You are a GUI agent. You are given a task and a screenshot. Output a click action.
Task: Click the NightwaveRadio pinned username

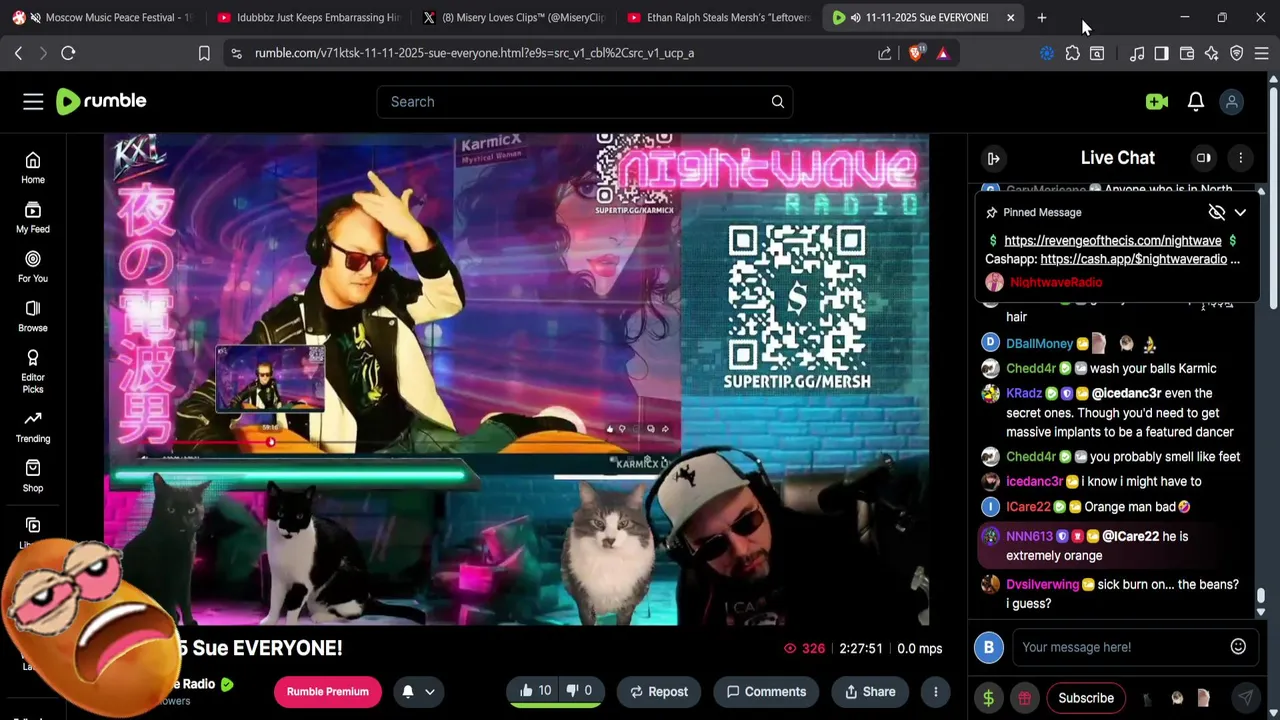(x=1056, y=282)
